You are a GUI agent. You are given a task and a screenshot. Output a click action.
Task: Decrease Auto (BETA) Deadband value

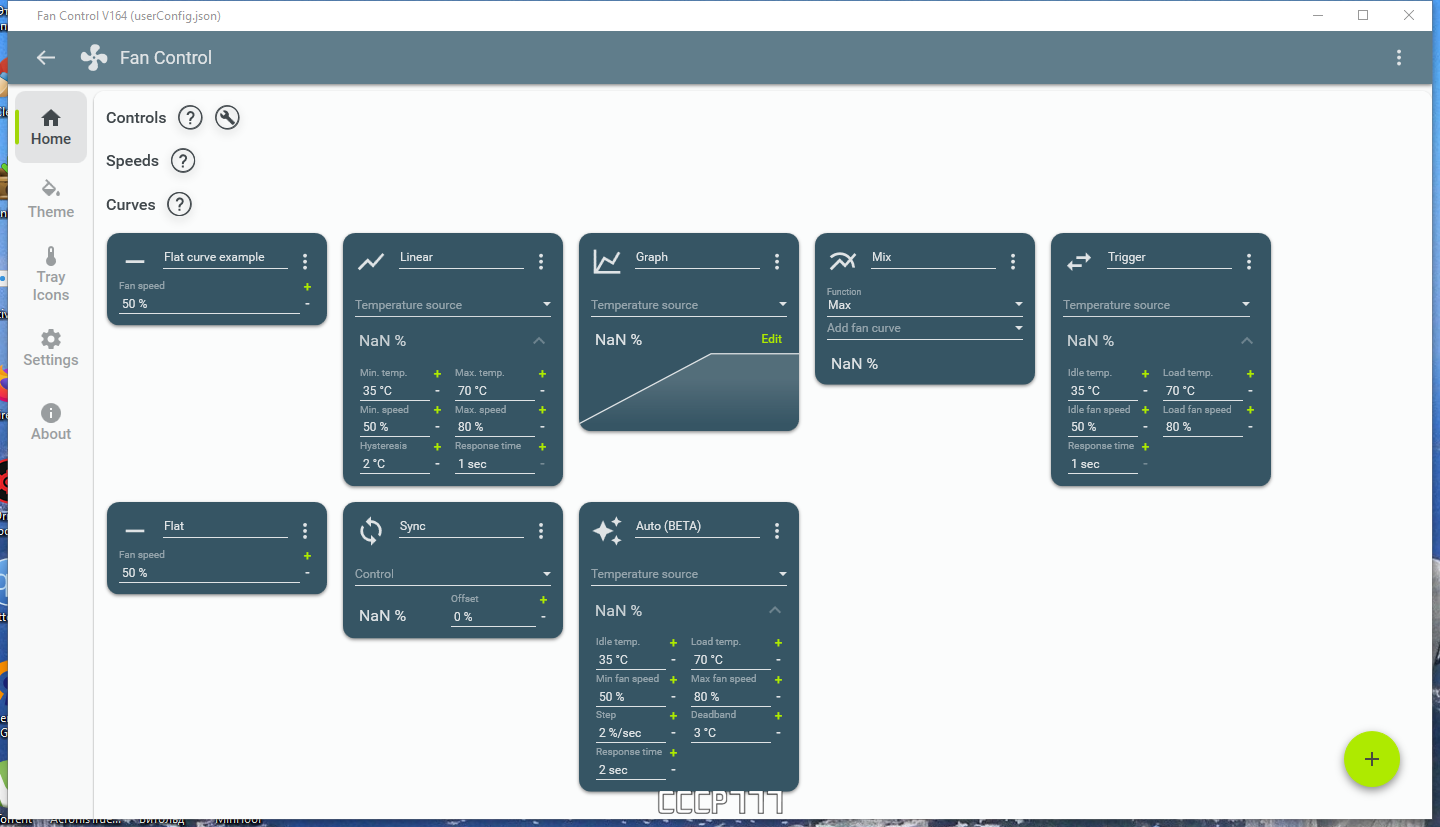[778, 733]
